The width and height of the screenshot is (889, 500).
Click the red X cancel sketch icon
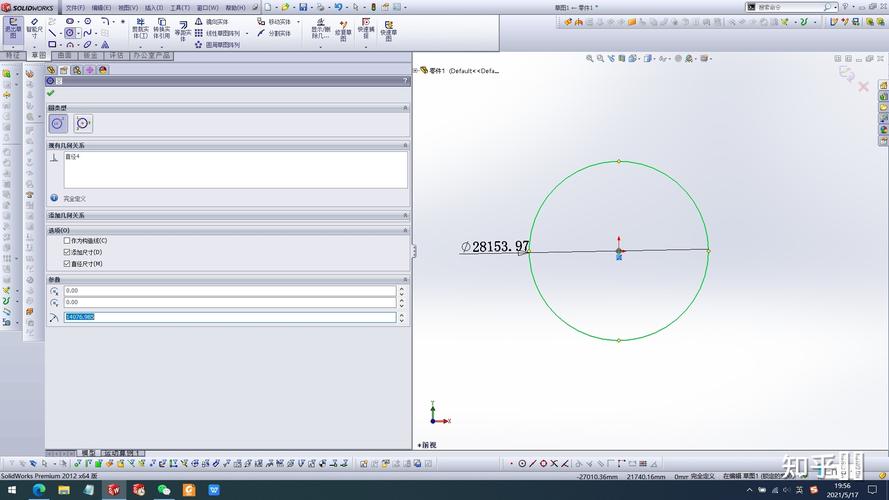864,87
